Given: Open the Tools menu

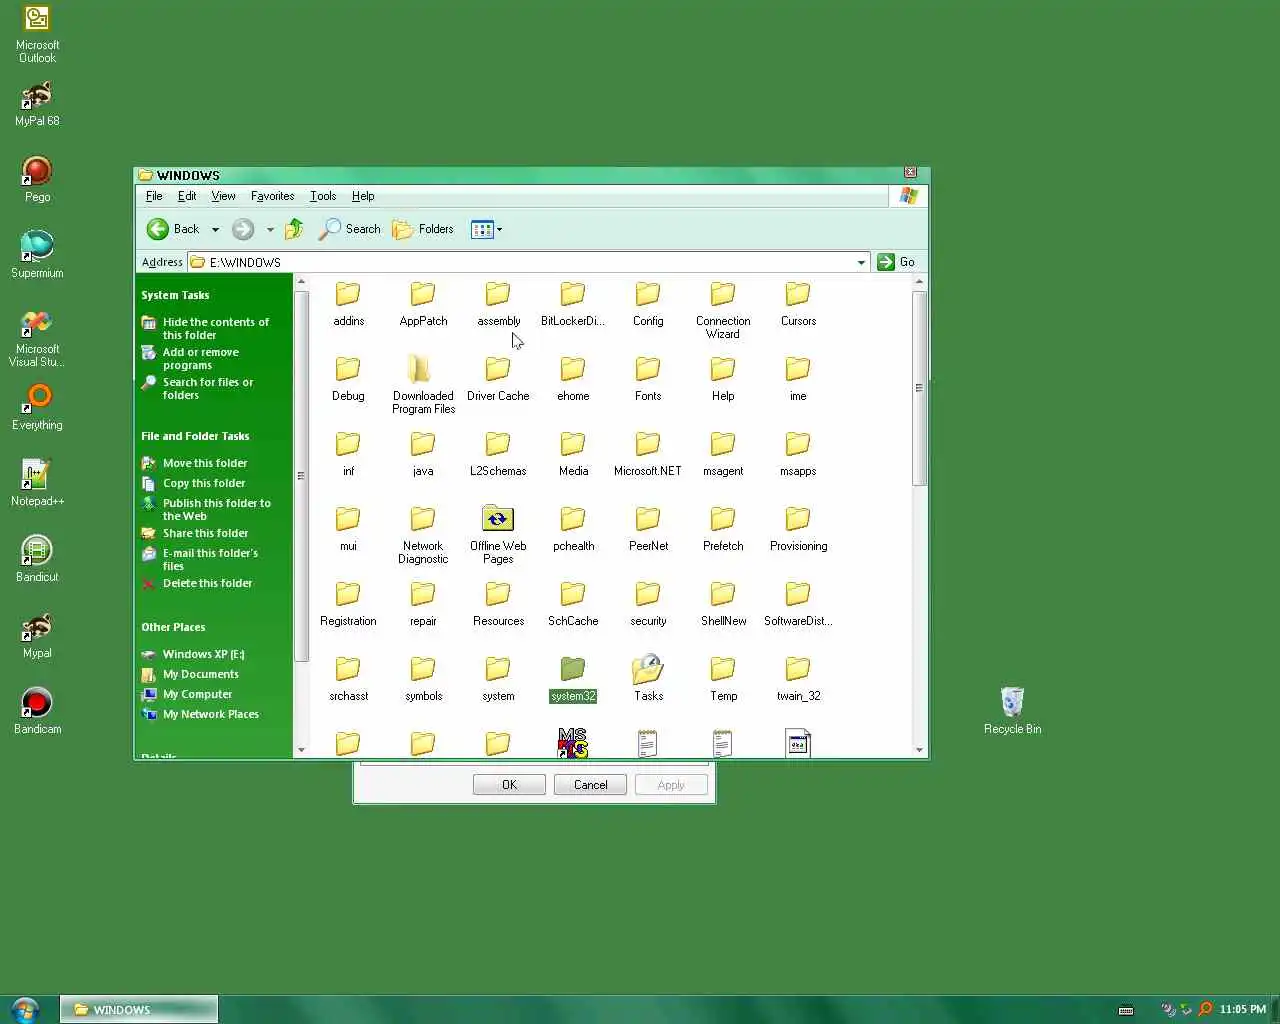Looking at the screenshot, I should 322,196.
